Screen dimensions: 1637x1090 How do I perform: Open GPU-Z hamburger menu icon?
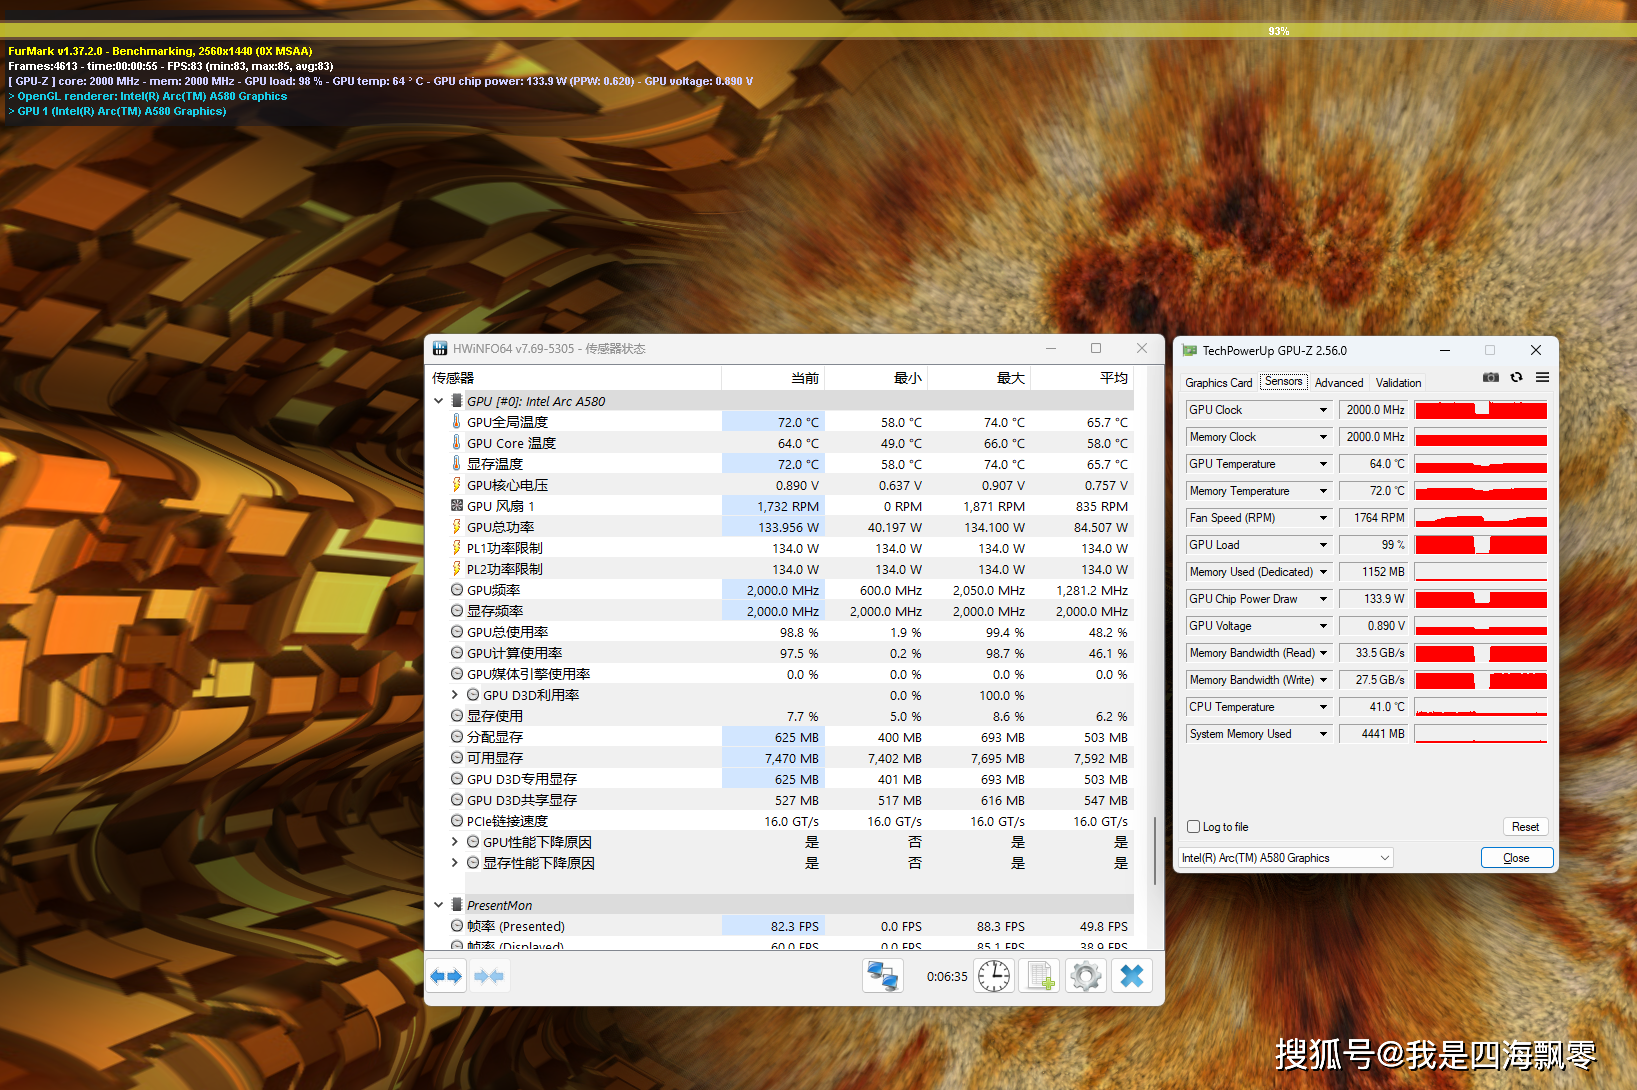pyautogui.click(x=1543, y=377)
